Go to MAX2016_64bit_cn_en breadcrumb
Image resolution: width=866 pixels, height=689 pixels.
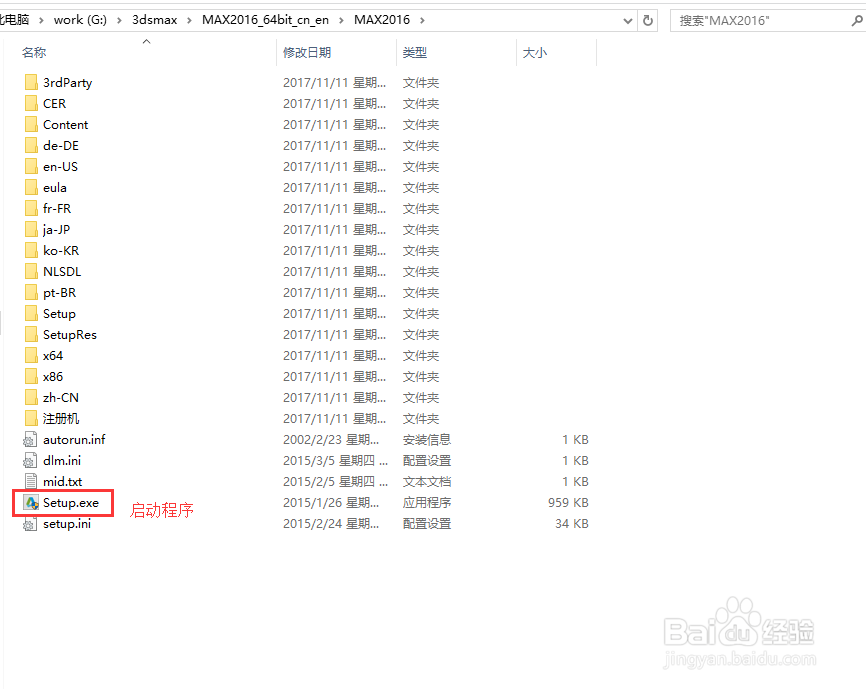point(265,20)
